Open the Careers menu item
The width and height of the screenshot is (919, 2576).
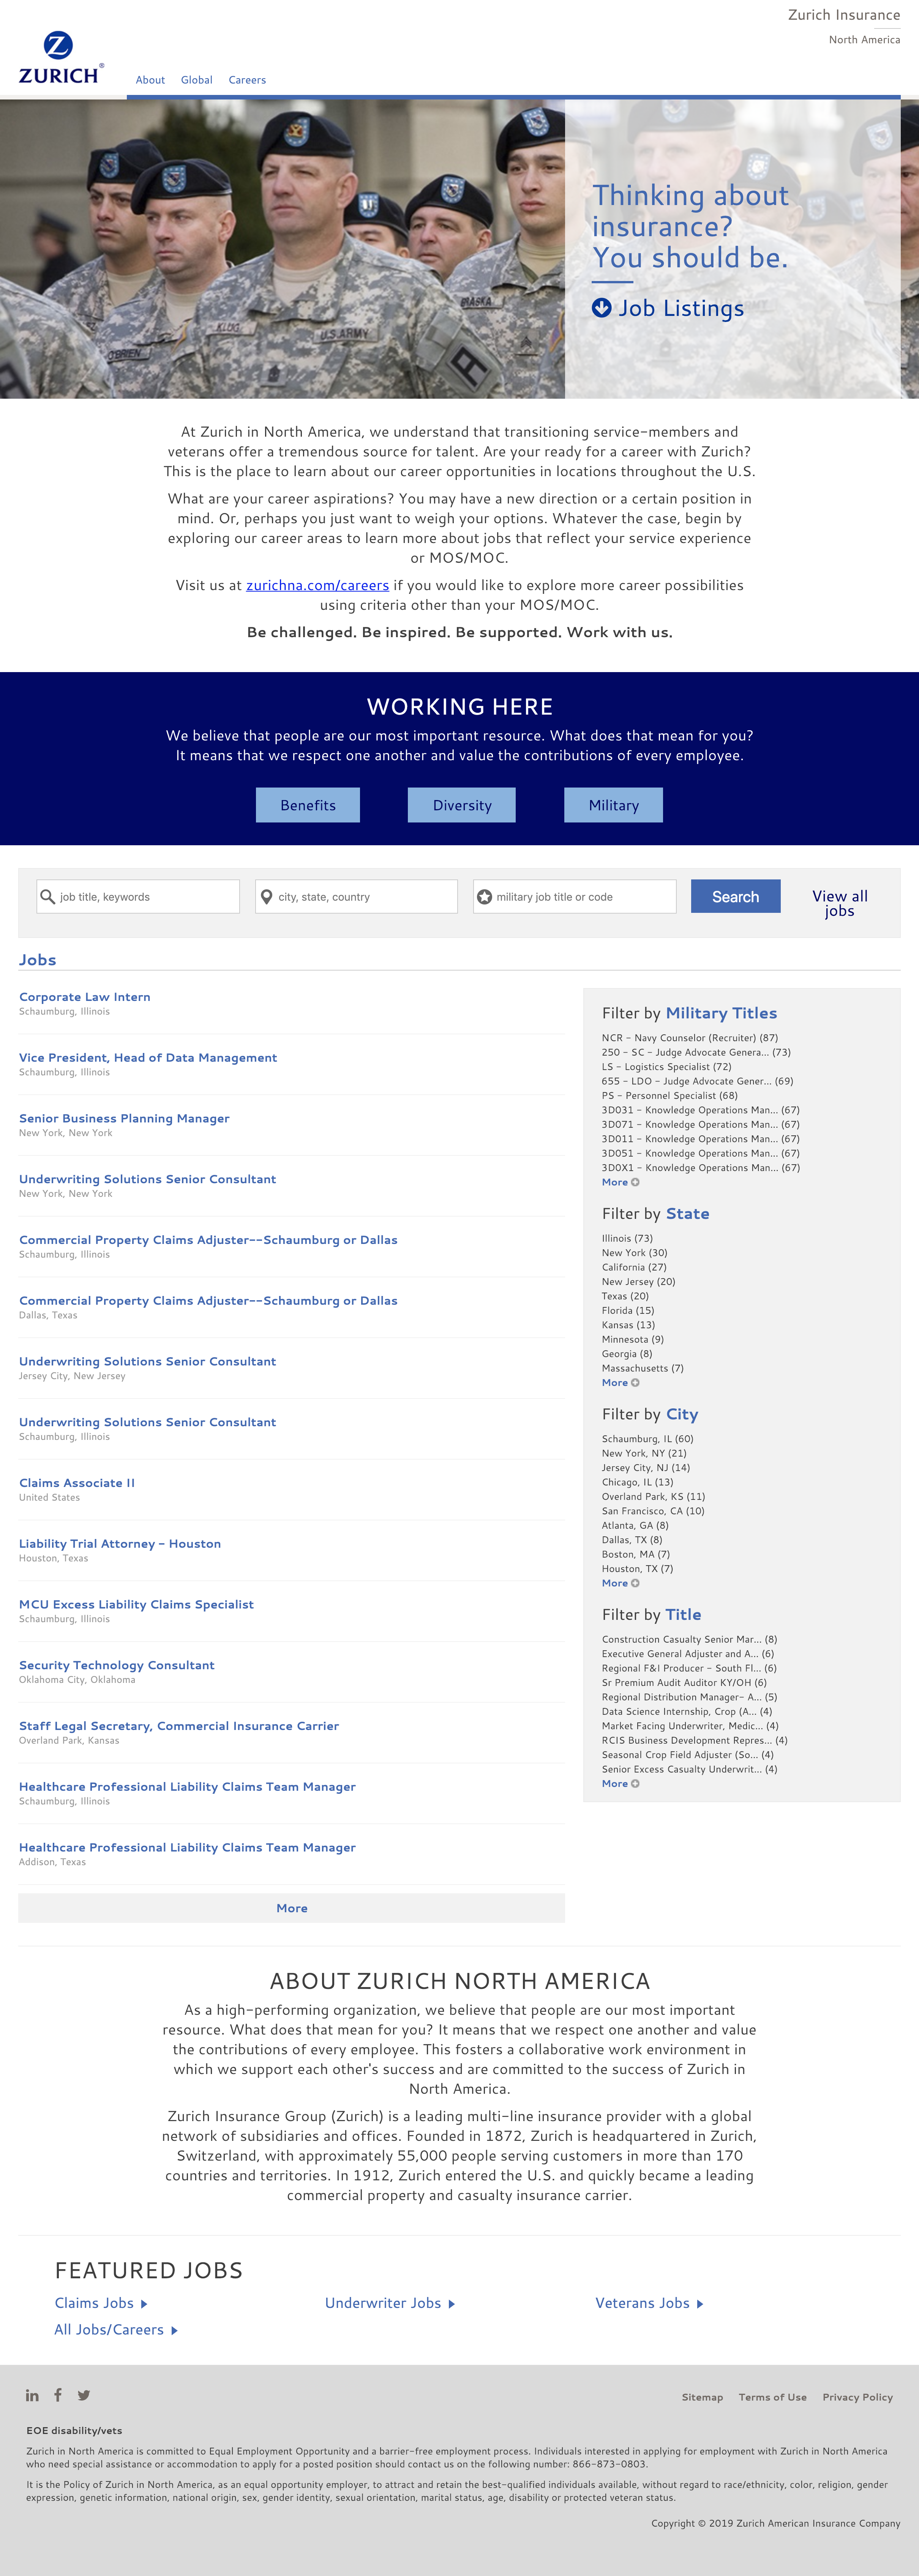pyautogui.click(x=247, y=80)
